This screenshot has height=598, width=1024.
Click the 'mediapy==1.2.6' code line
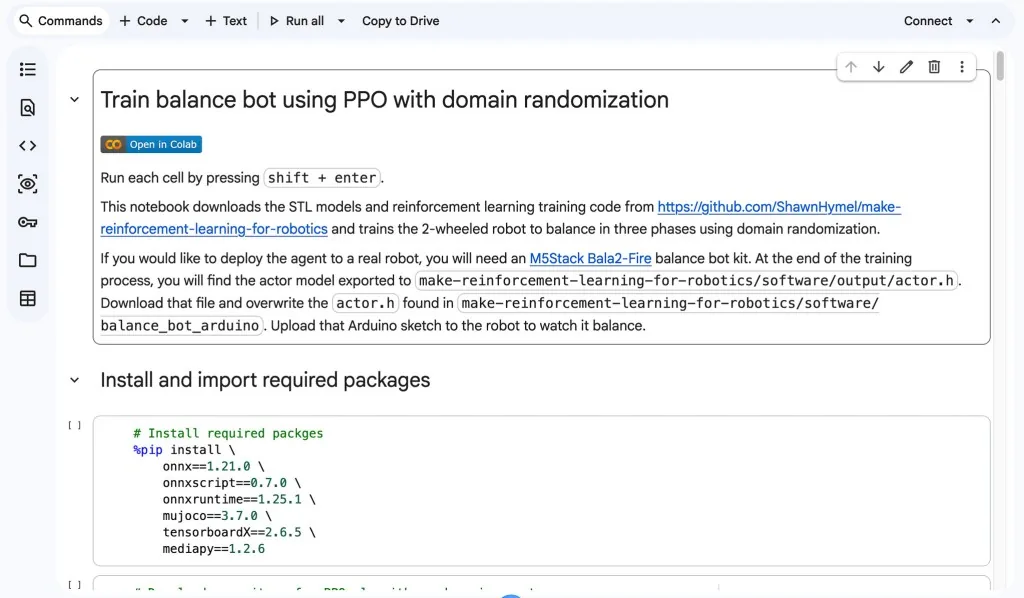(x=214, y=548)
